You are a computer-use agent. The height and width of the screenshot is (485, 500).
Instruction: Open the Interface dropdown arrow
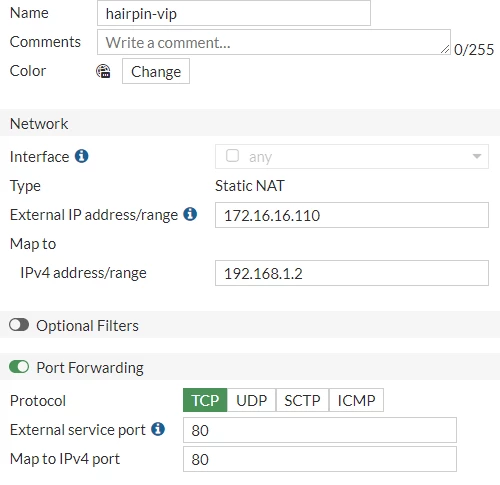tap(477, 156)
